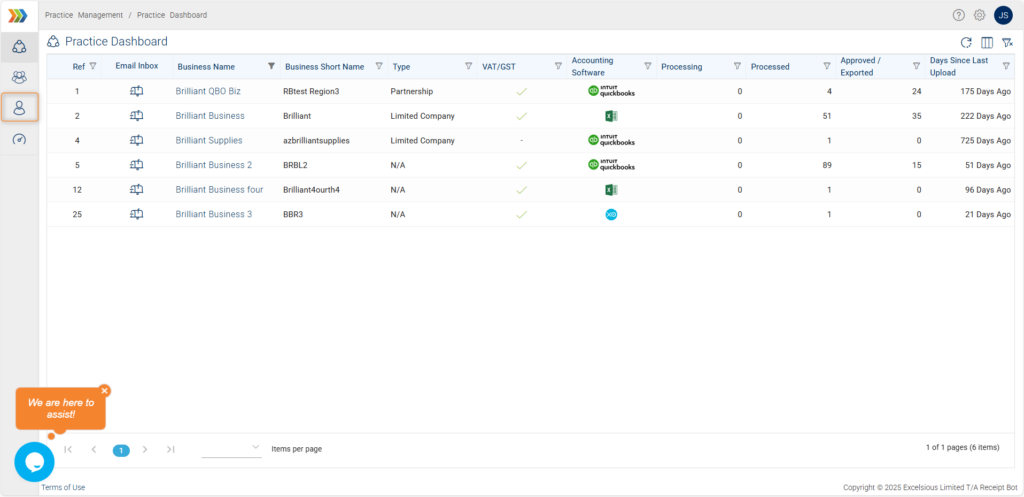Screen dimensions: 1024x497
Task: Open the Business Name column filter
Action: tap(271, 66)
